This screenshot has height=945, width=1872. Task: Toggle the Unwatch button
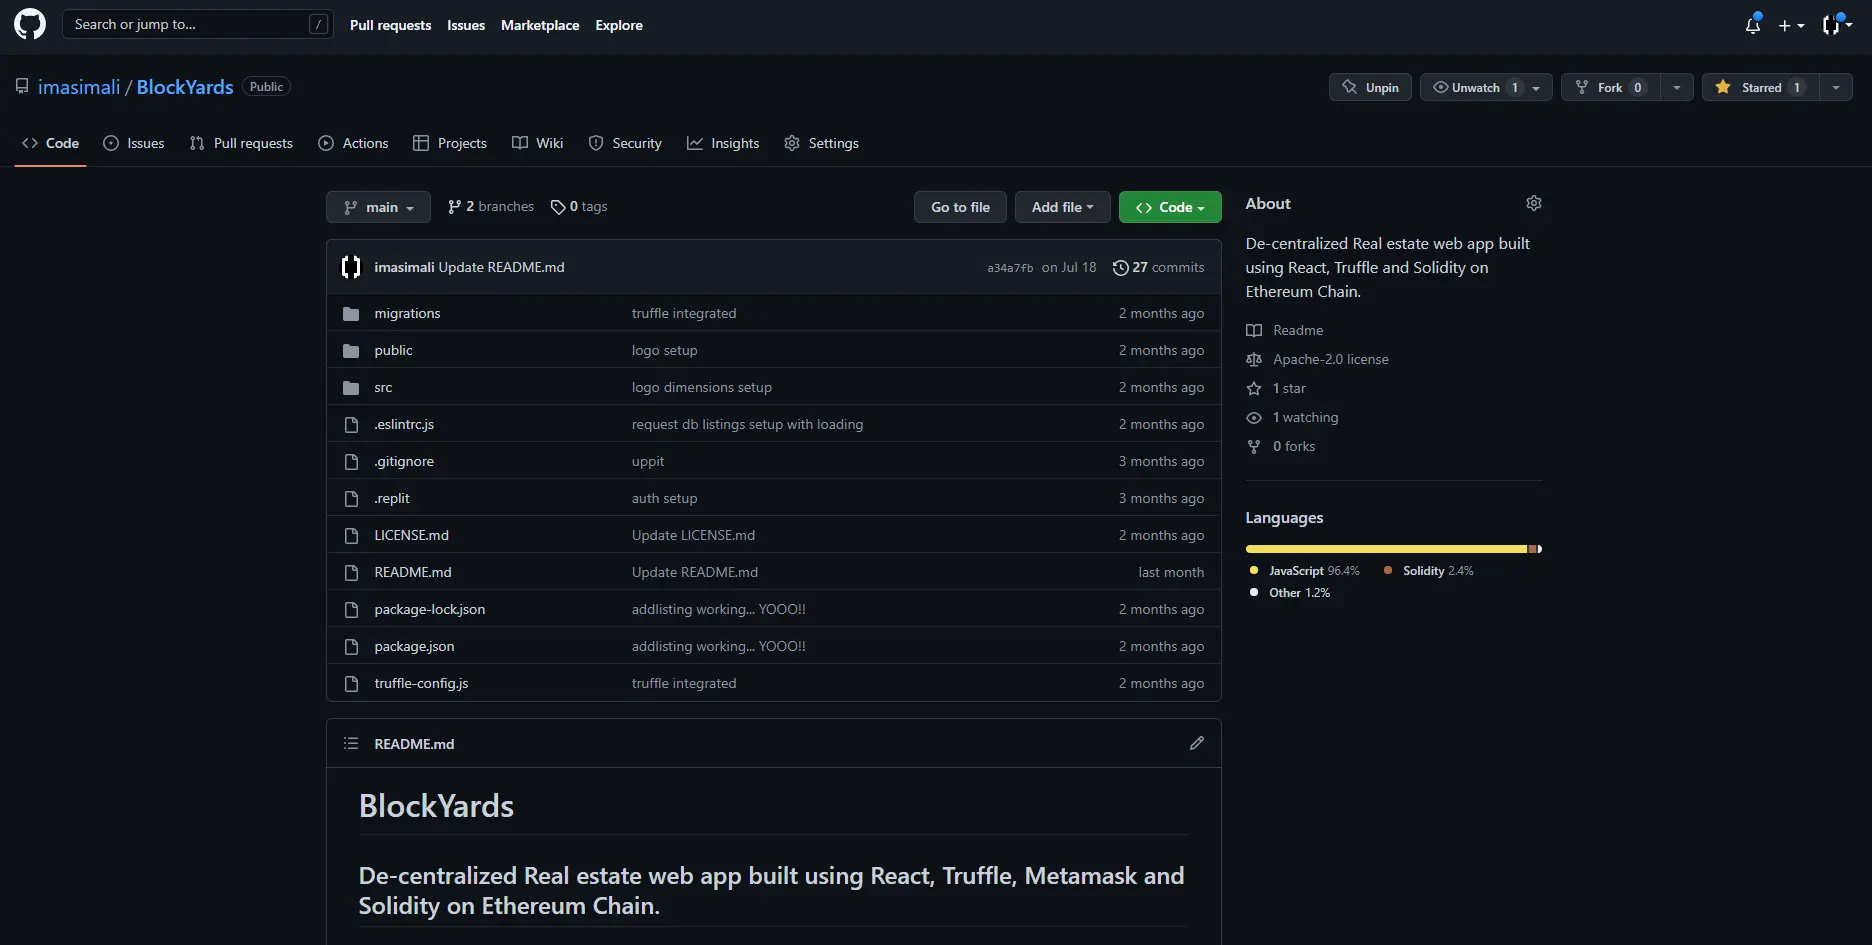1474,87
